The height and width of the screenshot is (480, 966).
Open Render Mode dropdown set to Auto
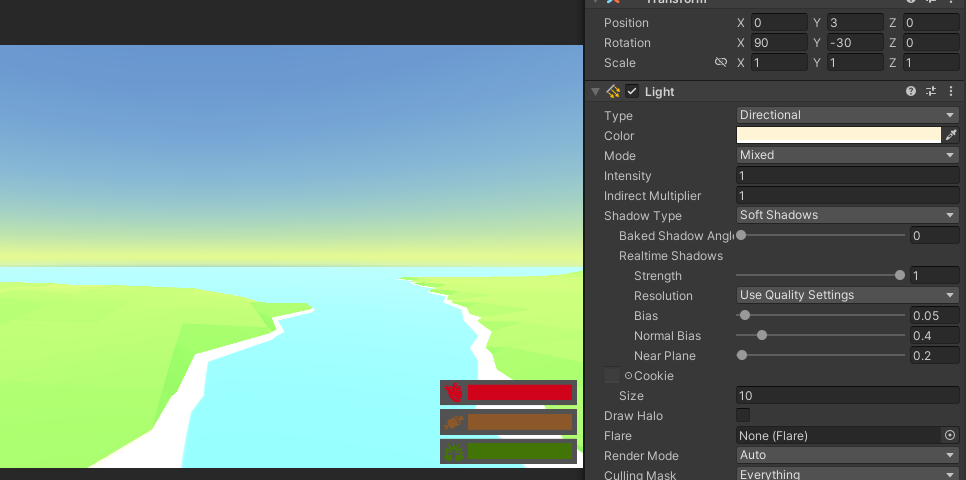point(848,455)
